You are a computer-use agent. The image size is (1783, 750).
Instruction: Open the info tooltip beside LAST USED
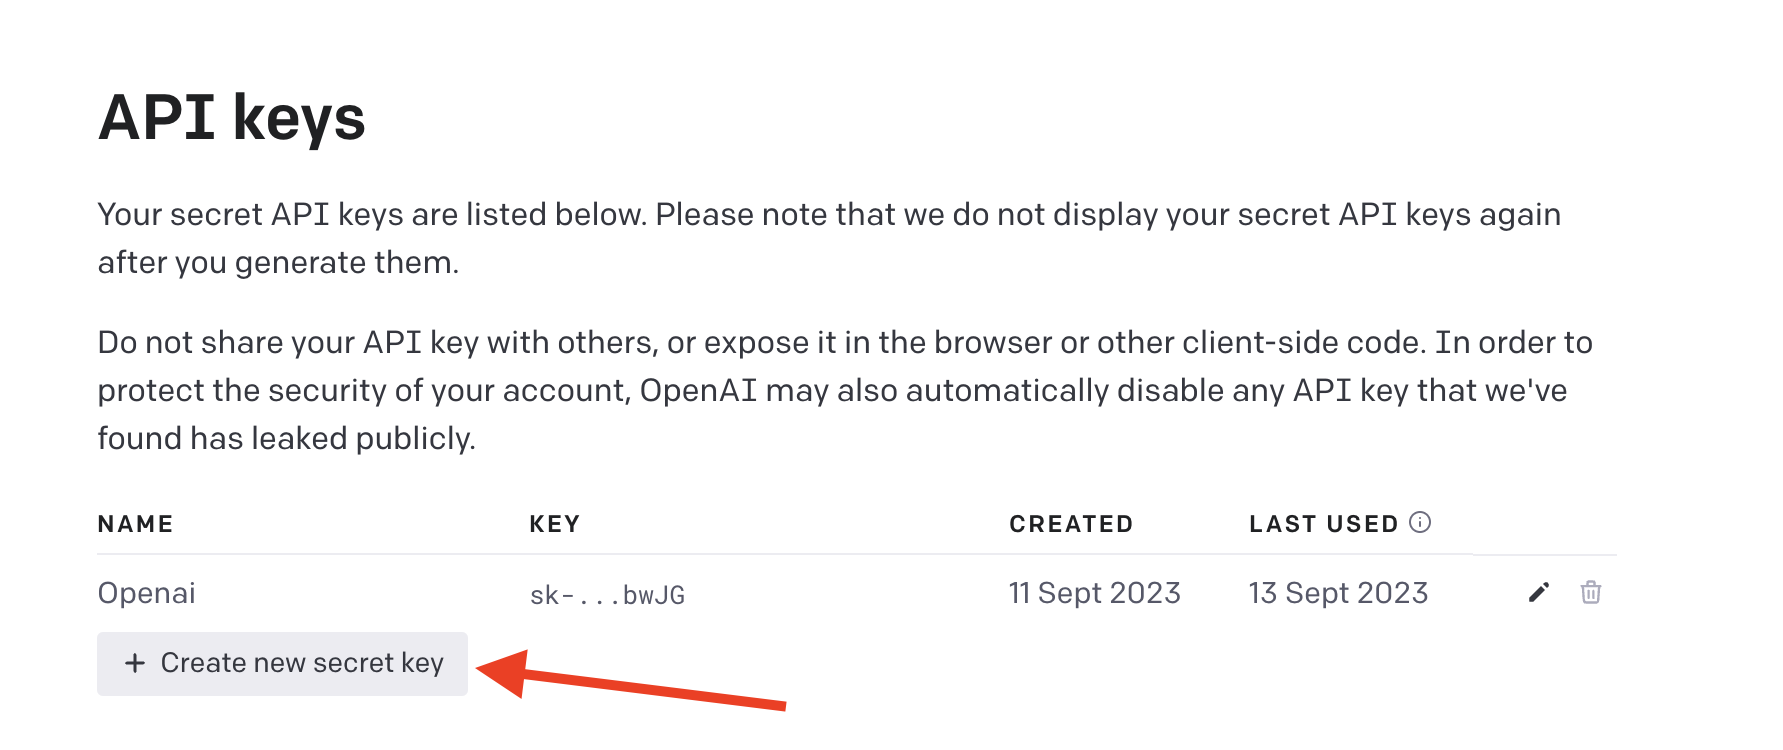(1420, 522)
